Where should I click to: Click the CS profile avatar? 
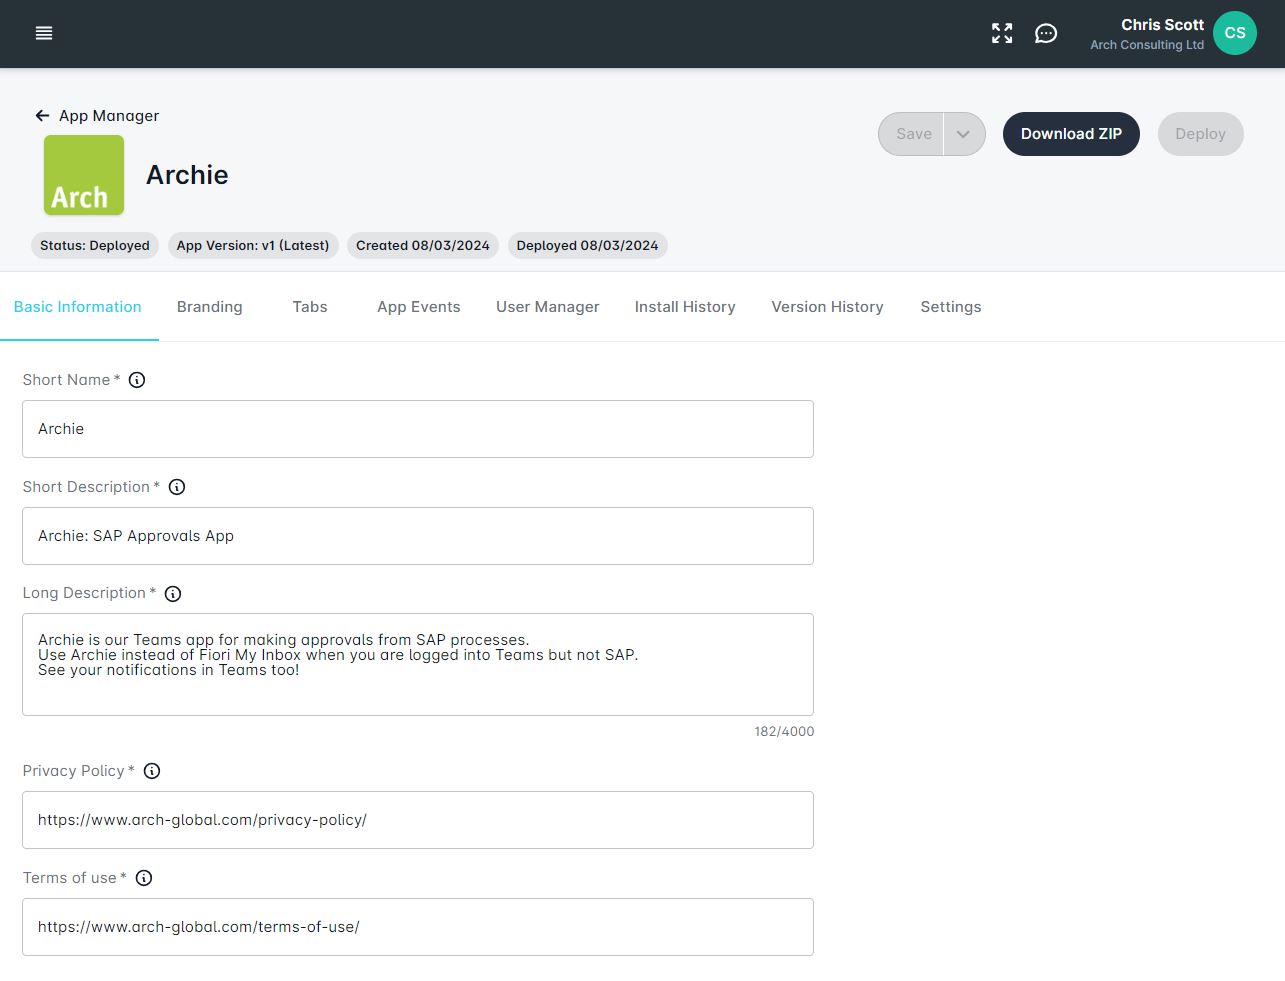(1234, 33)
